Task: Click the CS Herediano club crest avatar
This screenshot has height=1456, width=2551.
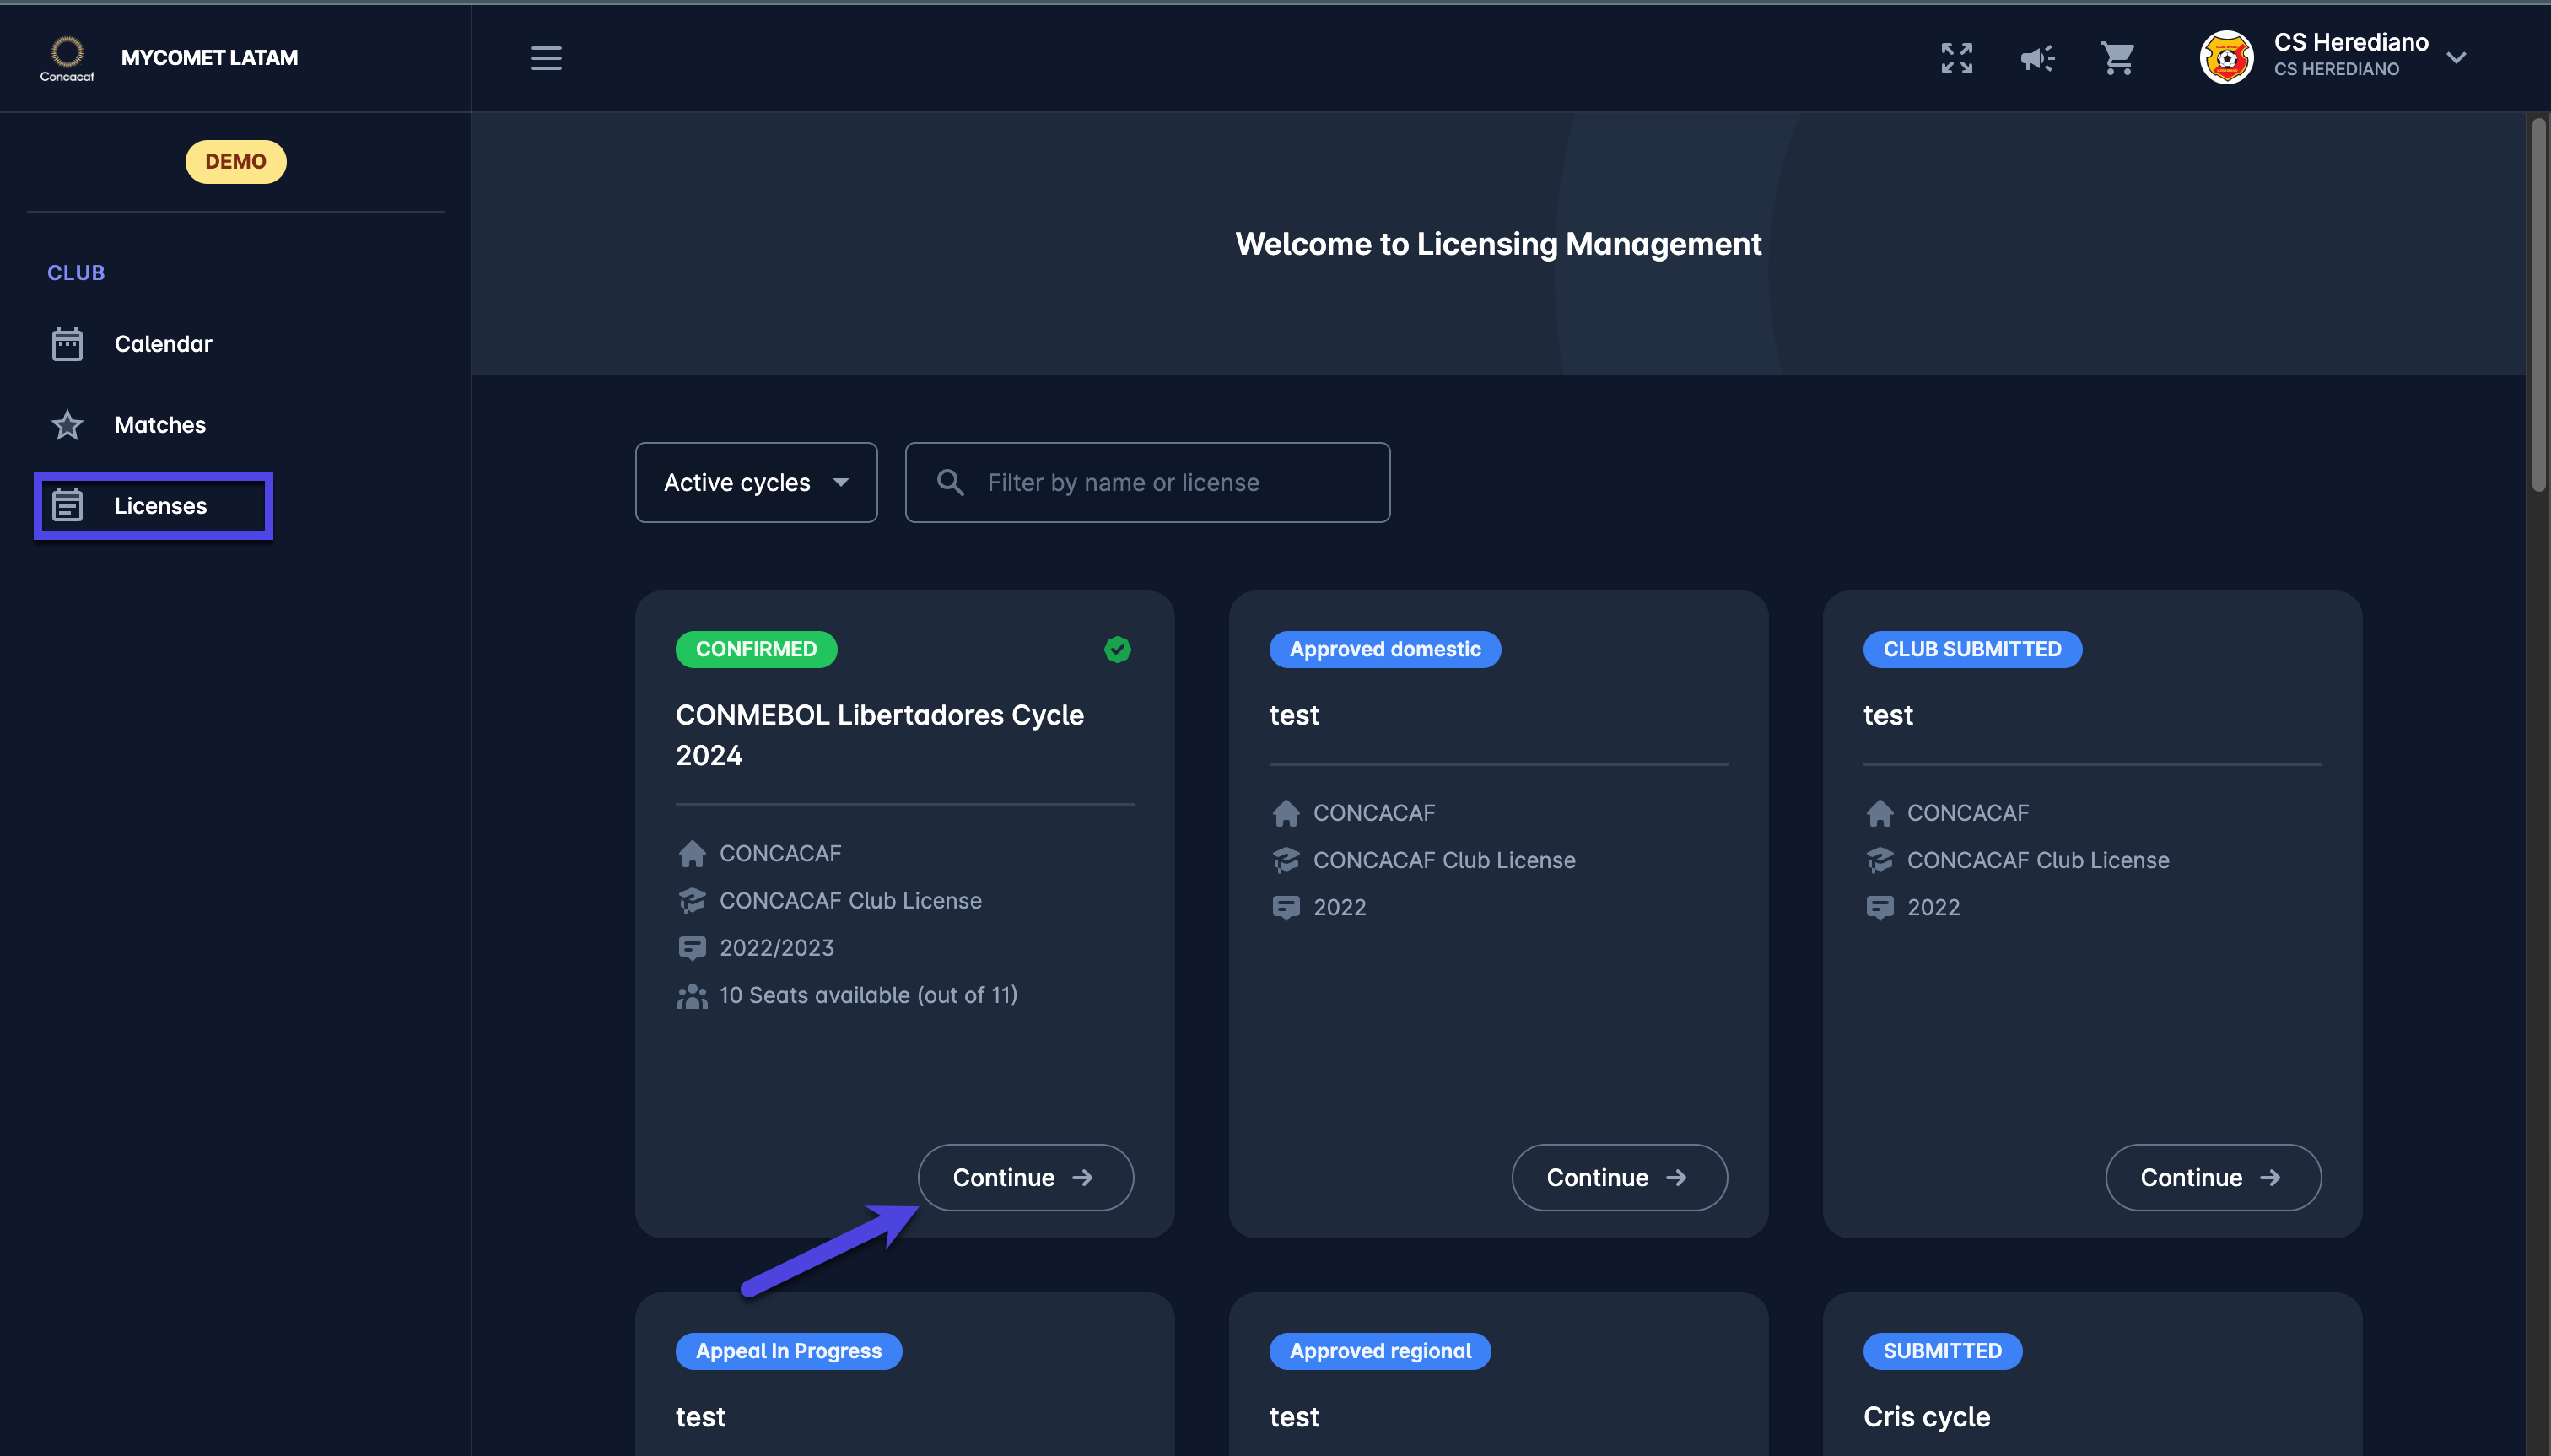Action: [2225, 57]
